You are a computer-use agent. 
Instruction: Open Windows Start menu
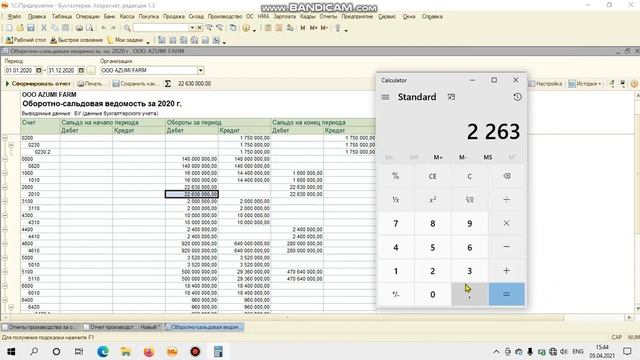pyautogui.click(x=11, y=351)
